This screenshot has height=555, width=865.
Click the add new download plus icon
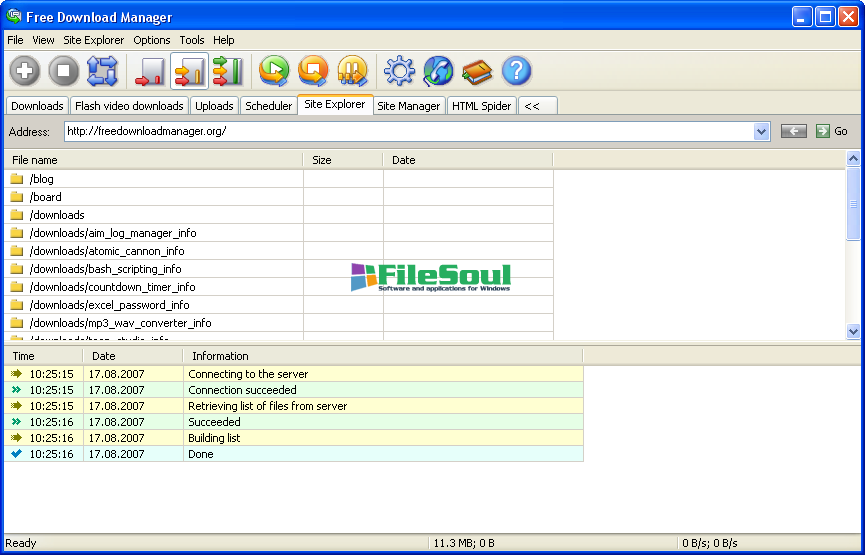tap(25, 71)
